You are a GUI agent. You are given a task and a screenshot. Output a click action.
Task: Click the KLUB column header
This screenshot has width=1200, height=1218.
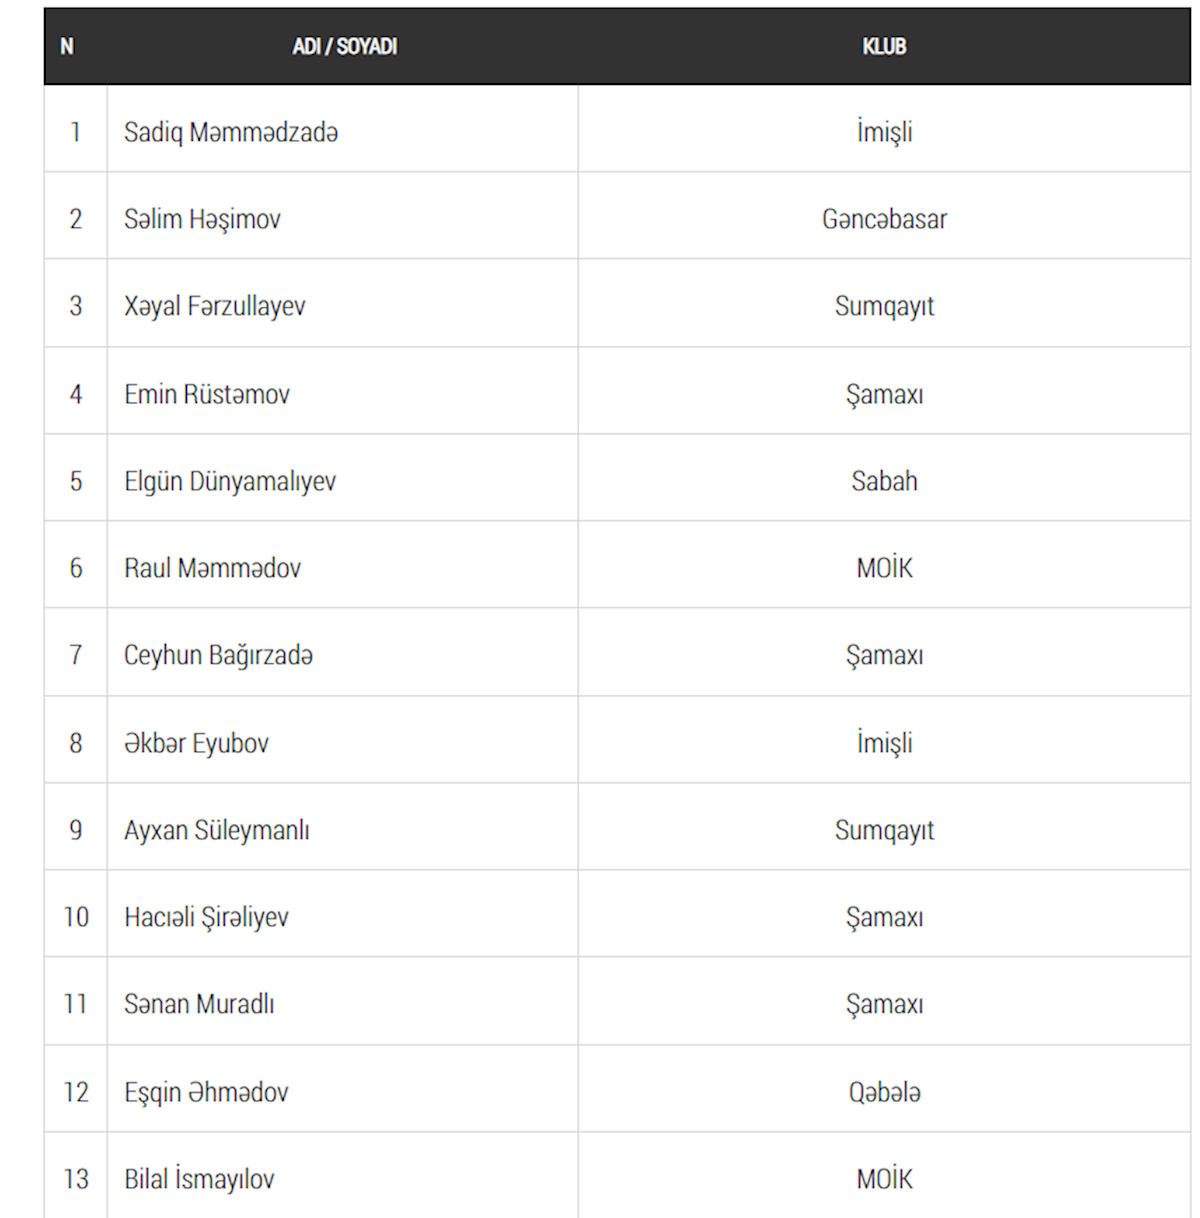[884, 46]
